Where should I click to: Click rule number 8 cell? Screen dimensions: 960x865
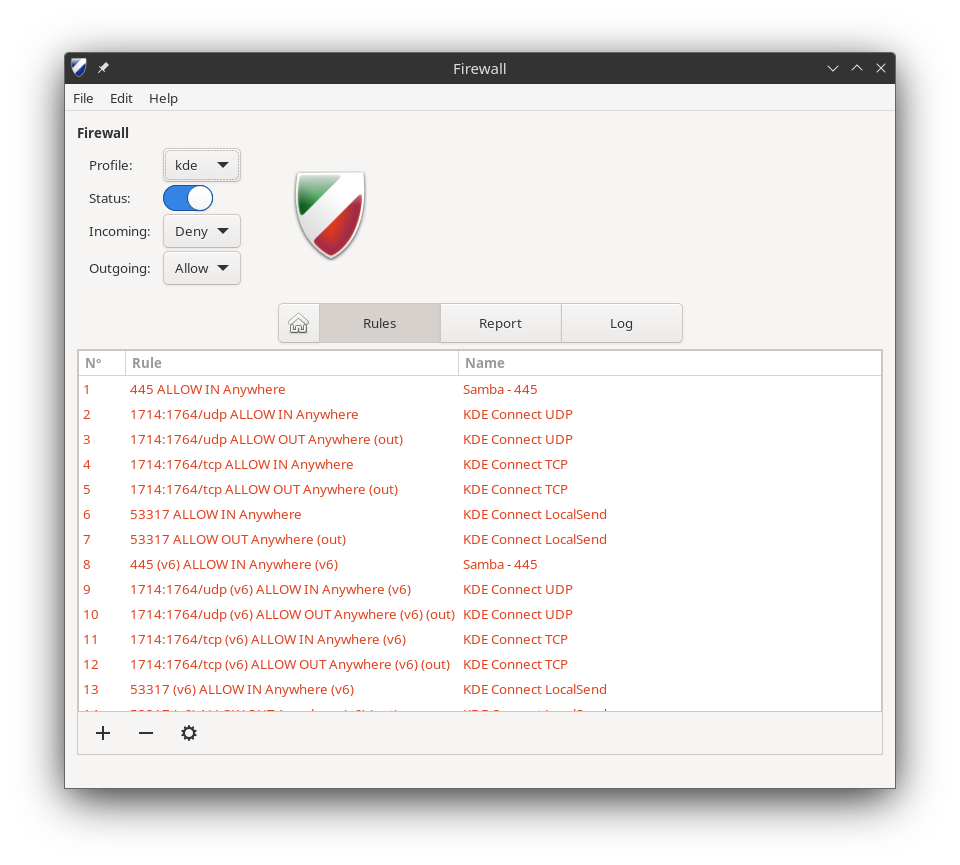pos(87,564)
